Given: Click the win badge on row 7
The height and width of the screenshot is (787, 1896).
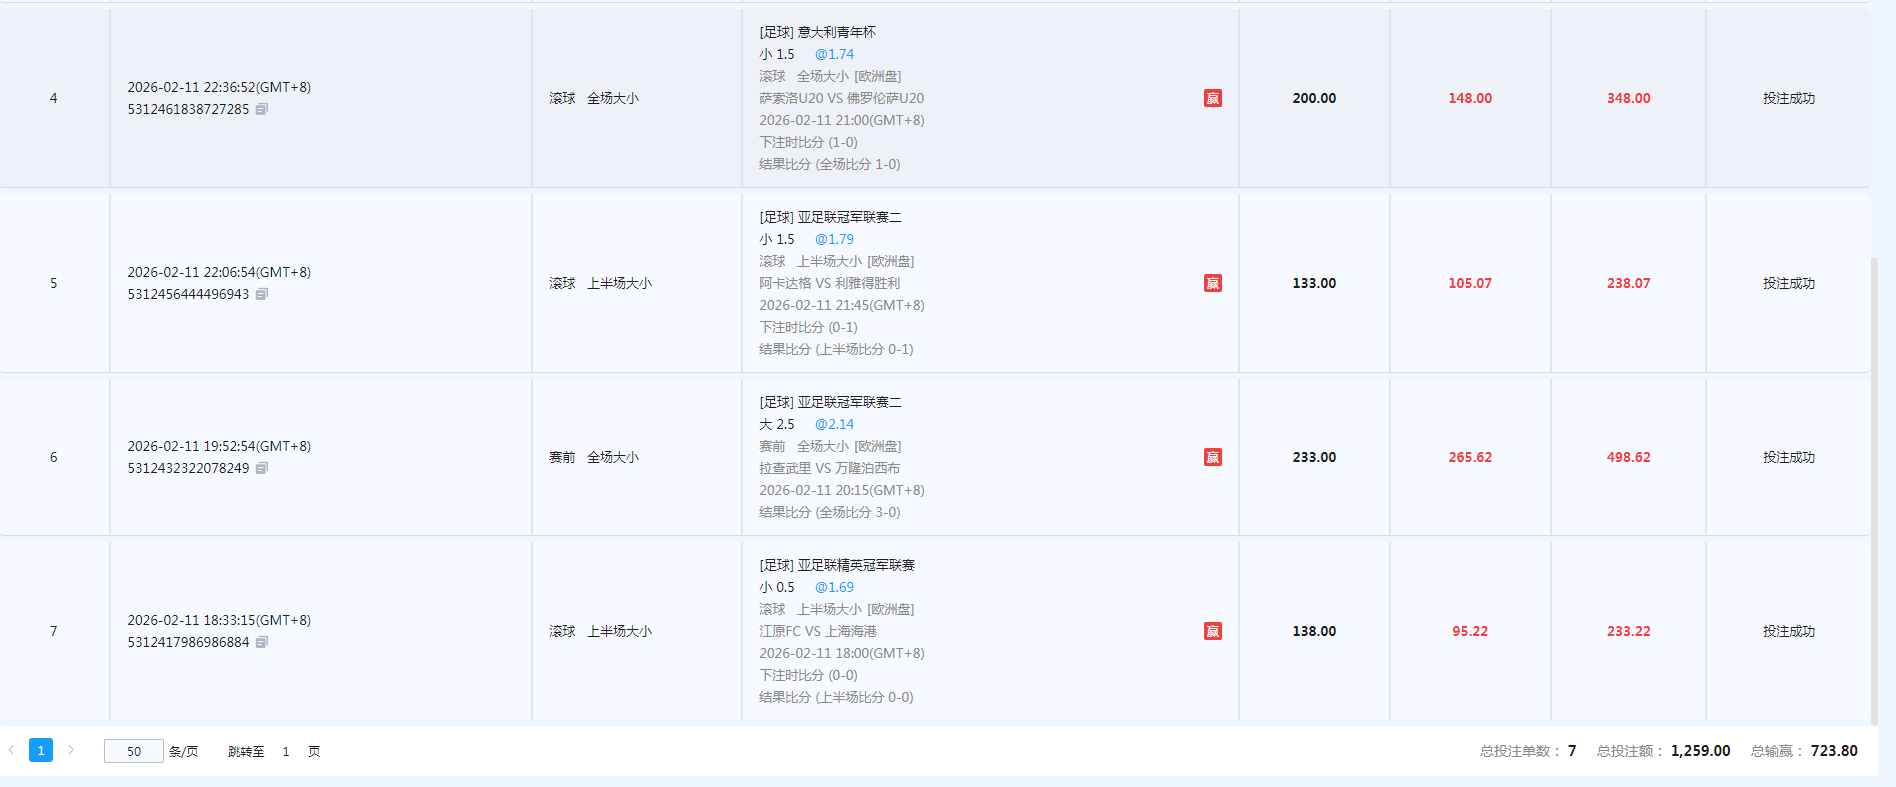Looking at the screenshot, I should click(x=1212, y=631).
